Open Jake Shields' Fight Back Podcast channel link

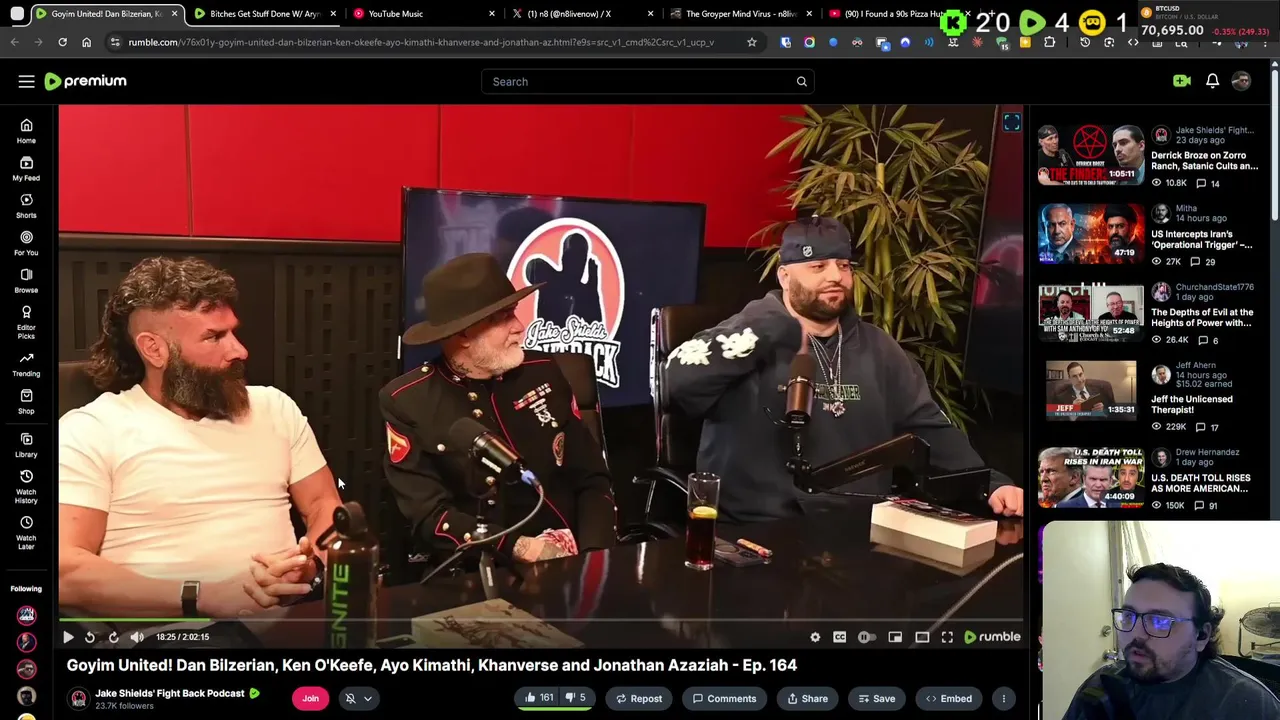pyautogui.click(x=169, y=692)
